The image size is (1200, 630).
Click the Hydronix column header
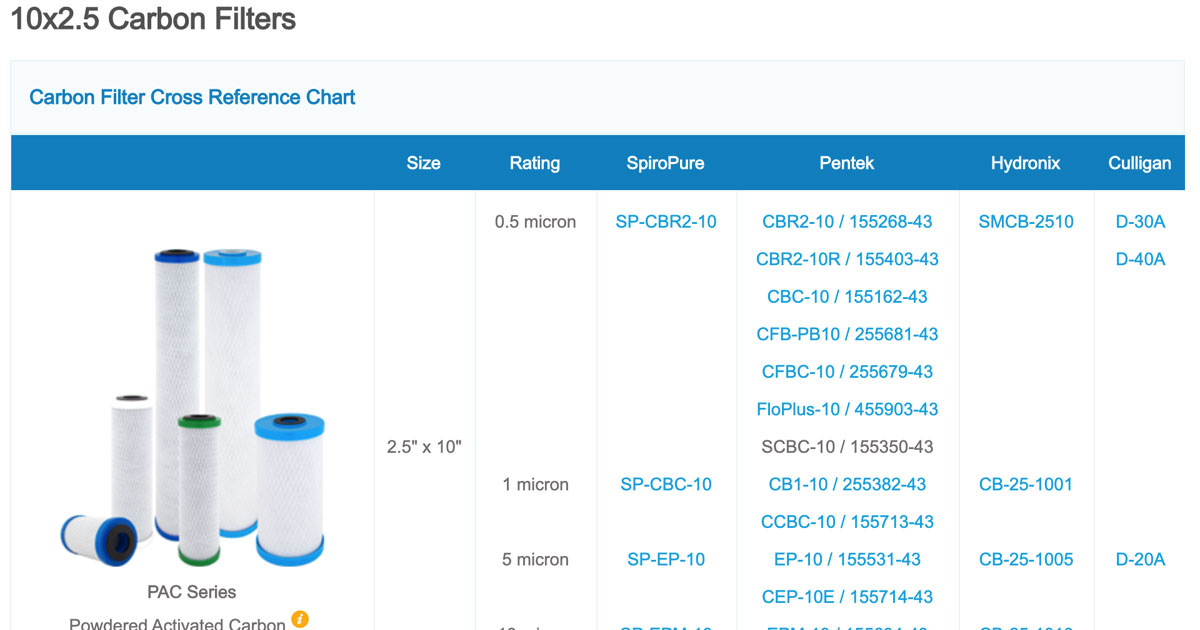(1026, 163)
